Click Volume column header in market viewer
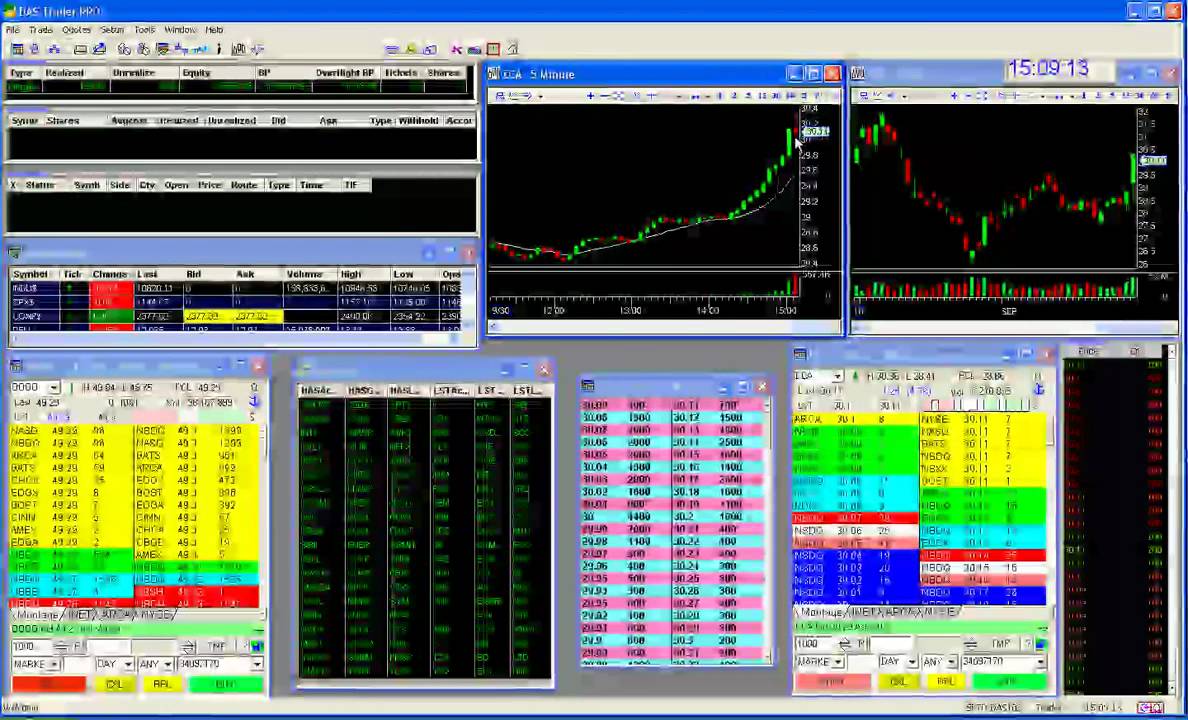The height and width of the screenshot is (720, 1188). click(305, 274)
